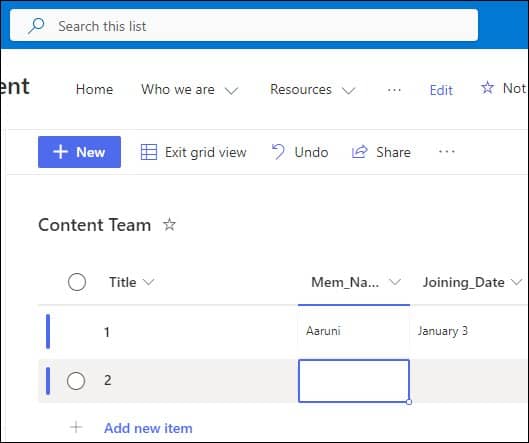Viewport: 529px width, 443px height.
Task: Click the Share icon in command bar
Action: click(x=359, y=152)
